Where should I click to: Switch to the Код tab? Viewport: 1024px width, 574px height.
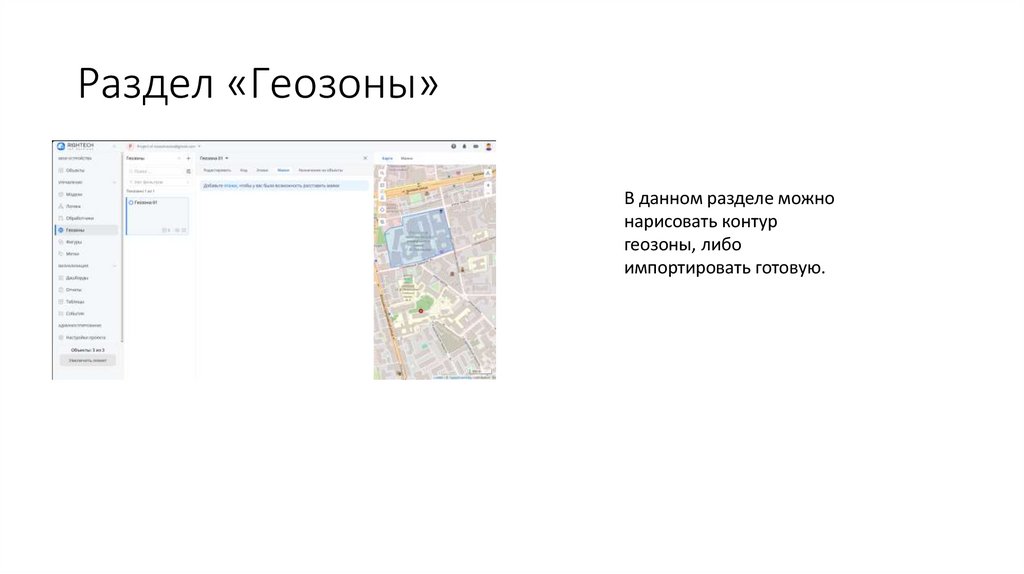point(244,170)
